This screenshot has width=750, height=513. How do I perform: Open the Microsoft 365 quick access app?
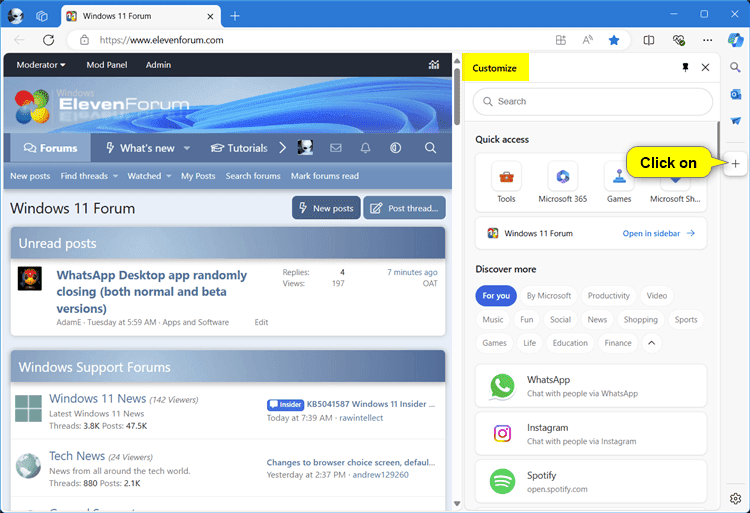click(562, 183)
